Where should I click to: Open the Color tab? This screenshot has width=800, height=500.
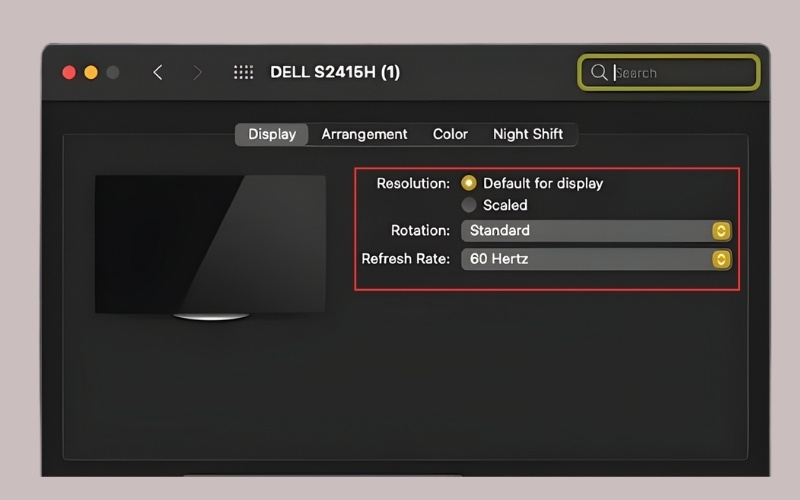coord(450,134)
